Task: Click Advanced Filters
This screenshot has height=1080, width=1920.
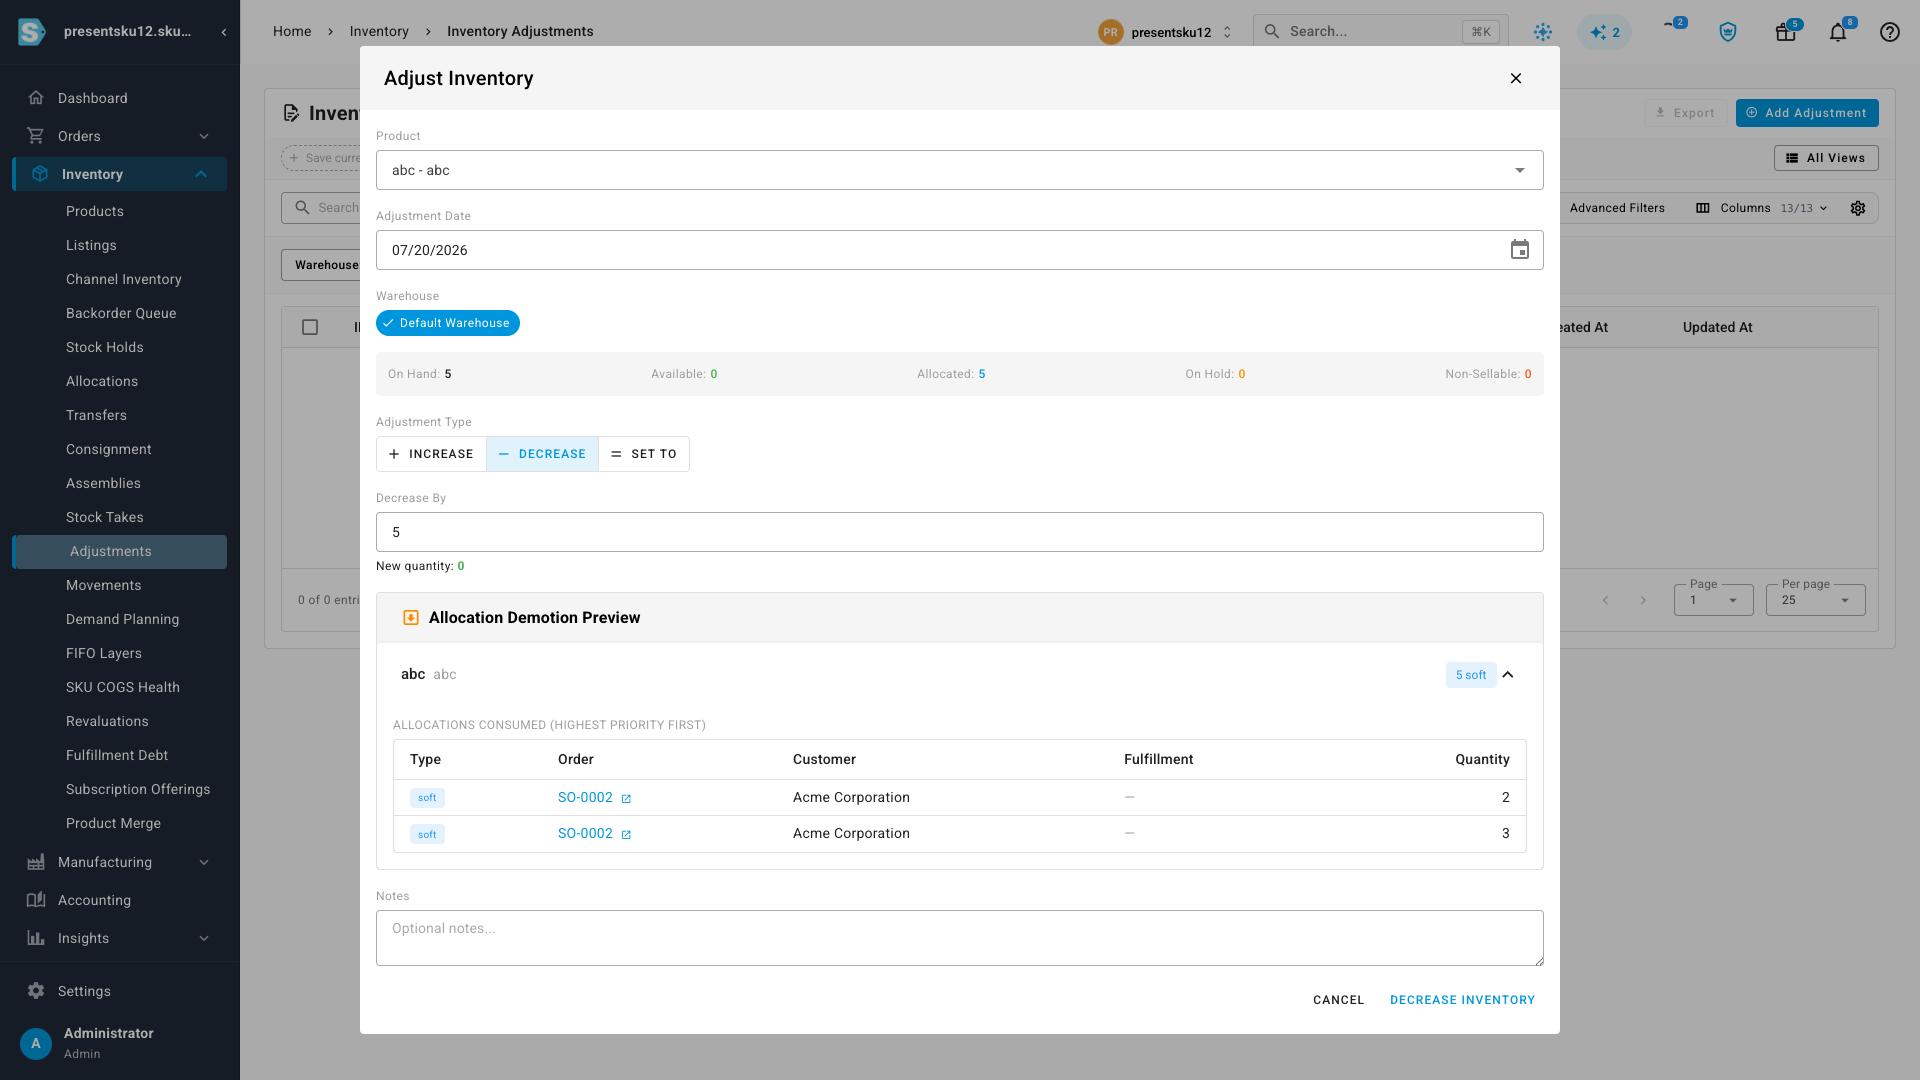Action: tap(1617, 208)
